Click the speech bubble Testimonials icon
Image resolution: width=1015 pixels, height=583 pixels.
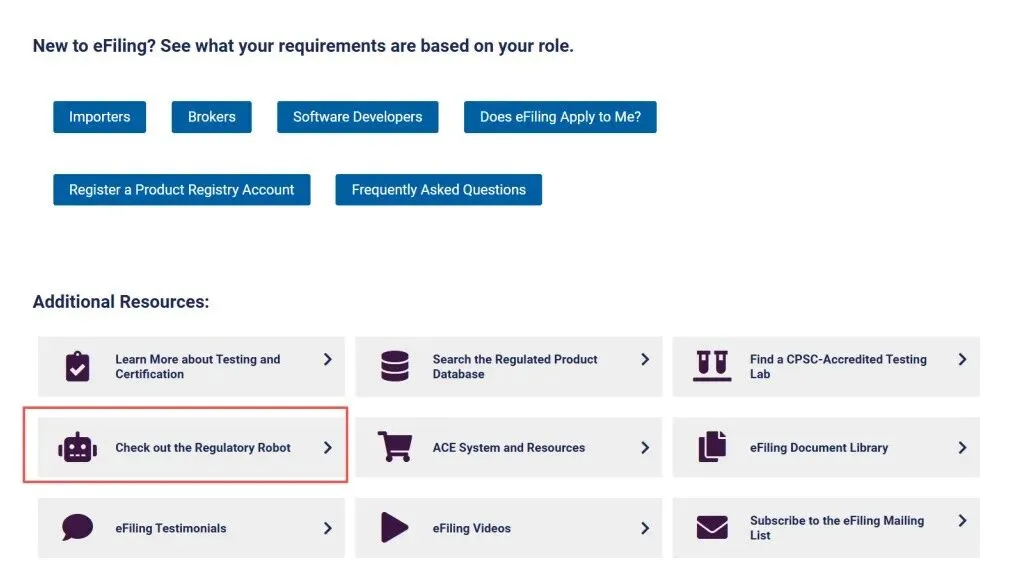coord(78,527)
